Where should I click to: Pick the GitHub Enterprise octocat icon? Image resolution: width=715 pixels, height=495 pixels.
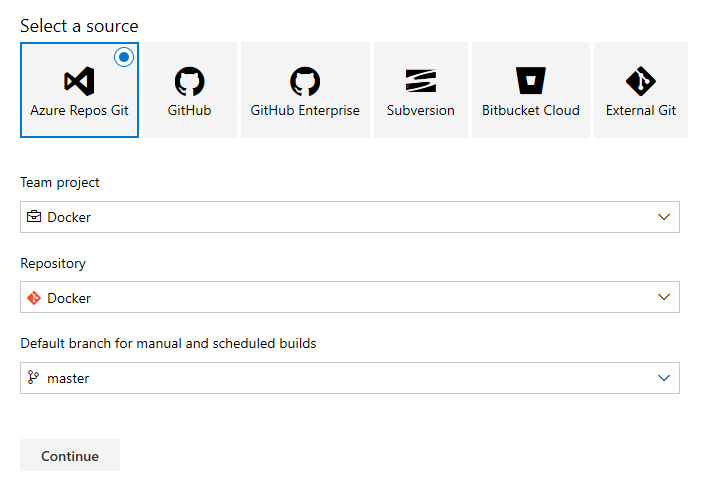click(x=305, y=81)
